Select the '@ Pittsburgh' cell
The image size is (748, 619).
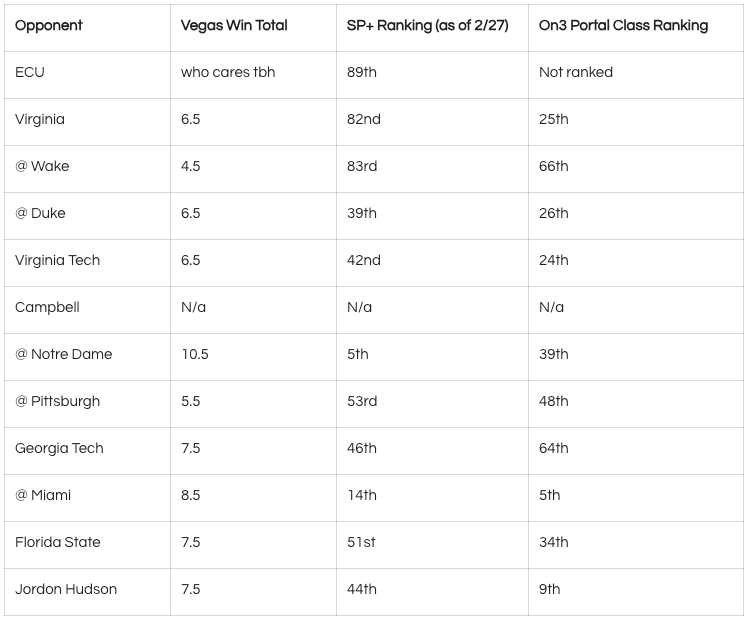pyautogui.click(x=87, y=404)
